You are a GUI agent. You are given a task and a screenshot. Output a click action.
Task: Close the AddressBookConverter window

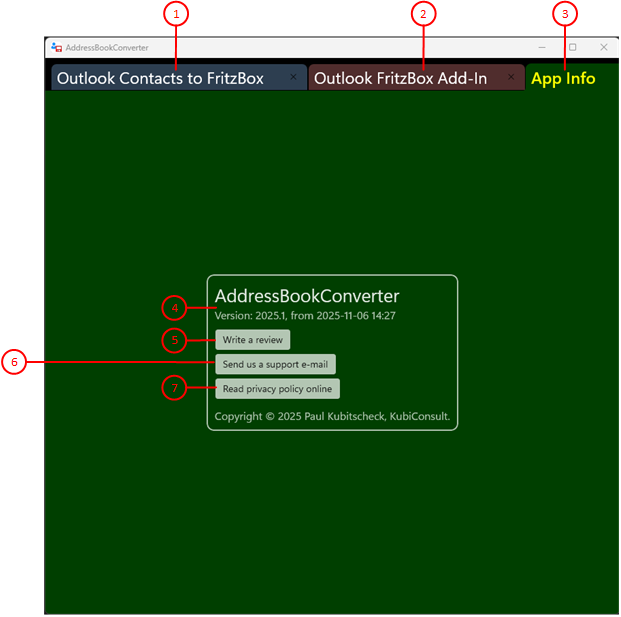[x=604, y=47]
